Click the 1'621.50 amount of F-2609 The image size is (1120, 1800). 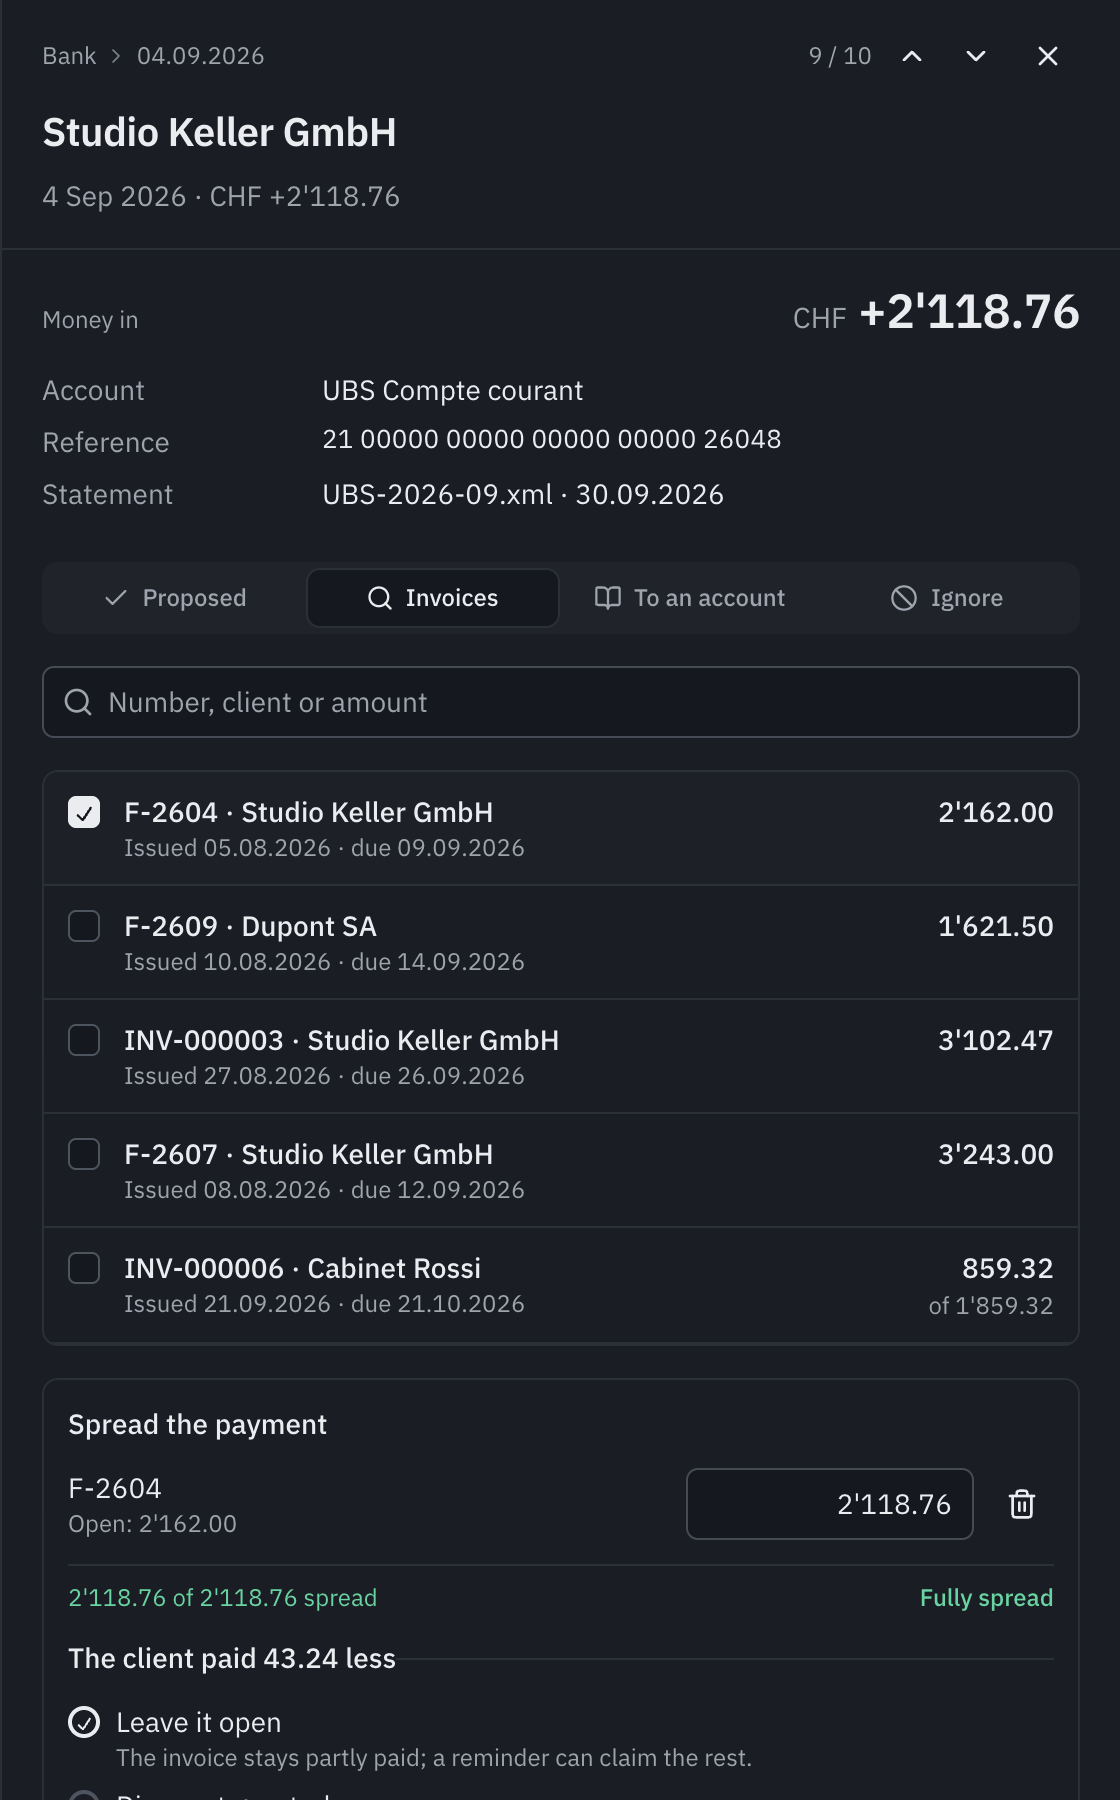(996, 926)
